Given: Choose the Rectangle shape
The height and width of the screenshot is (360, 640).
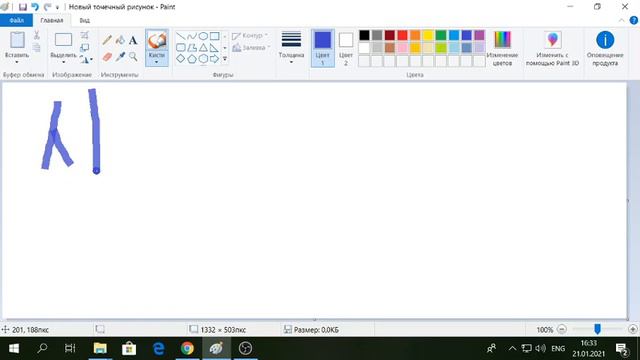Looking at the screenshot, I should pyautogui.click(x=215, y=36).
